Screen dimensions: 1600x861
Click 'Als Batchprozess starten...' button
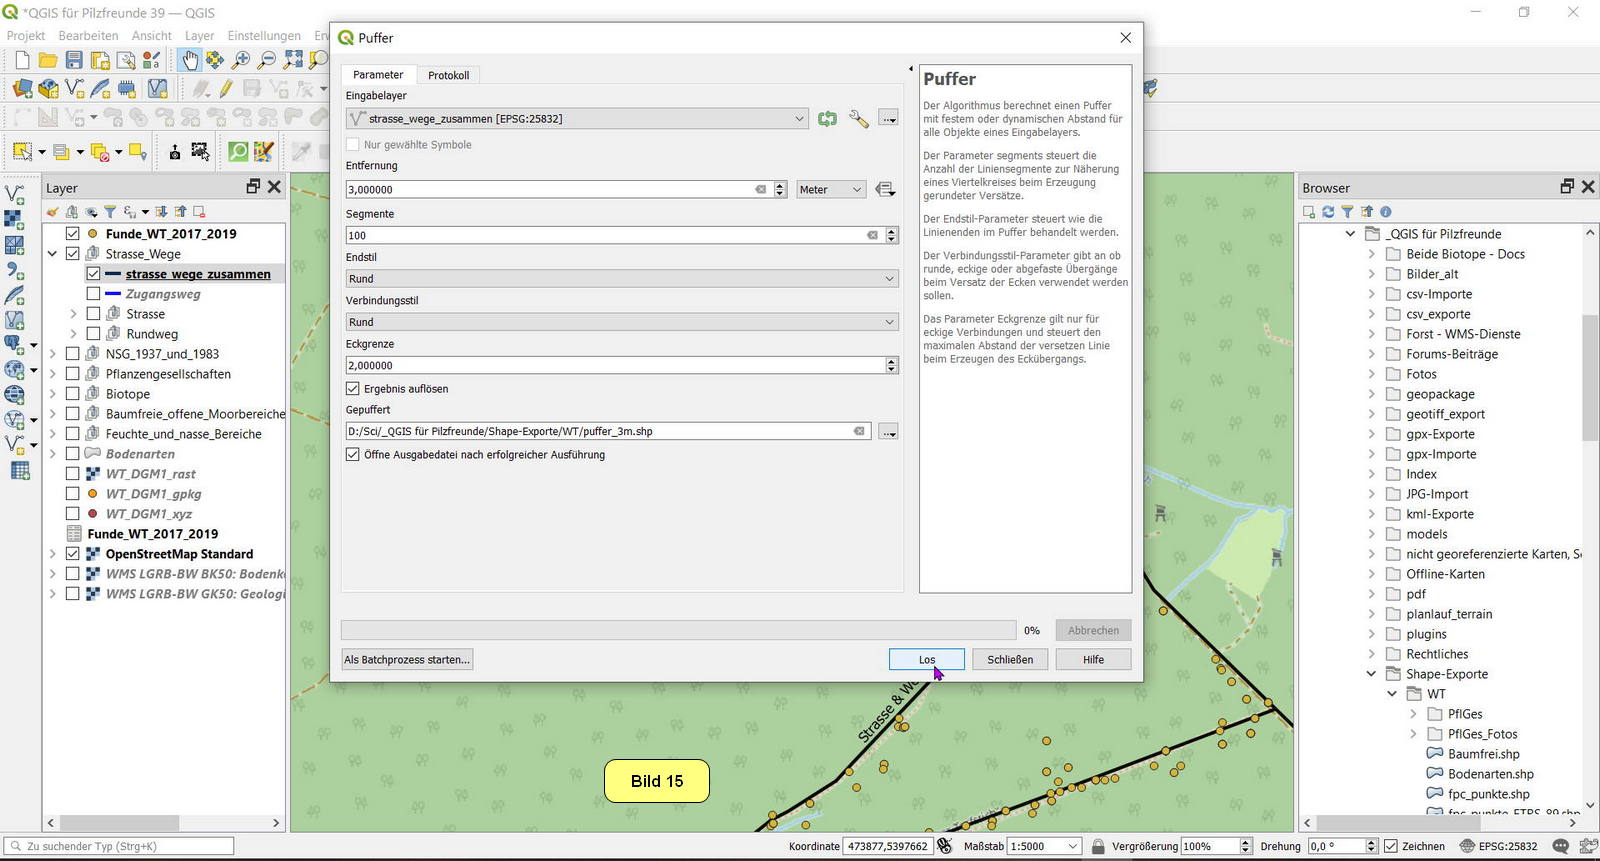tap(407, 660)
